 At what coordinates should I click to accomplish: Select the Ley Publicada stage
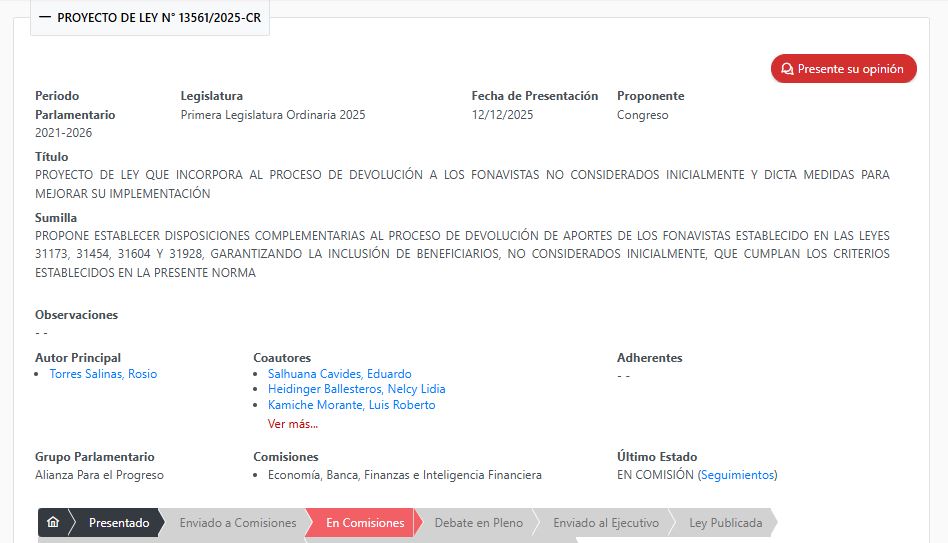point(726,523)
